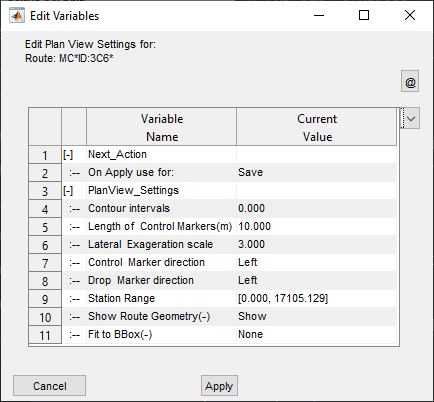
Task: Collapse the PlanView_Settings group
Action: point(68,191)
